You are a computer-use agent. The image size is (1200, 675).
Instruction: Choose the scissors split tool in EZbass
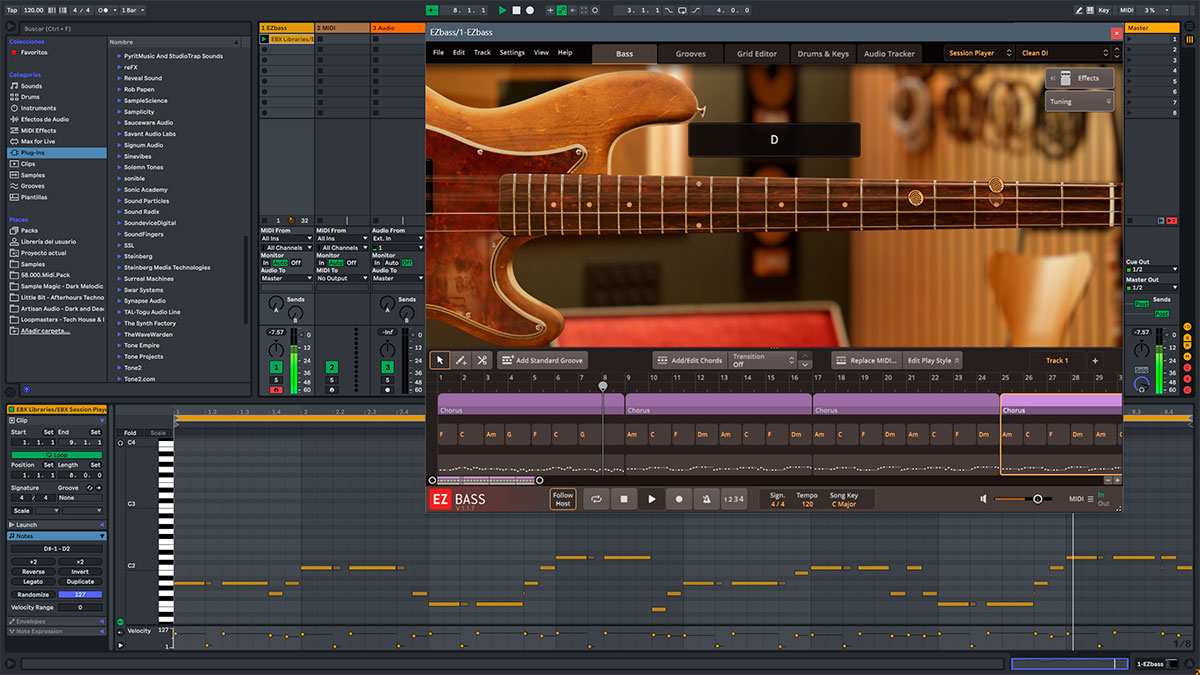(x=482, y=360)
